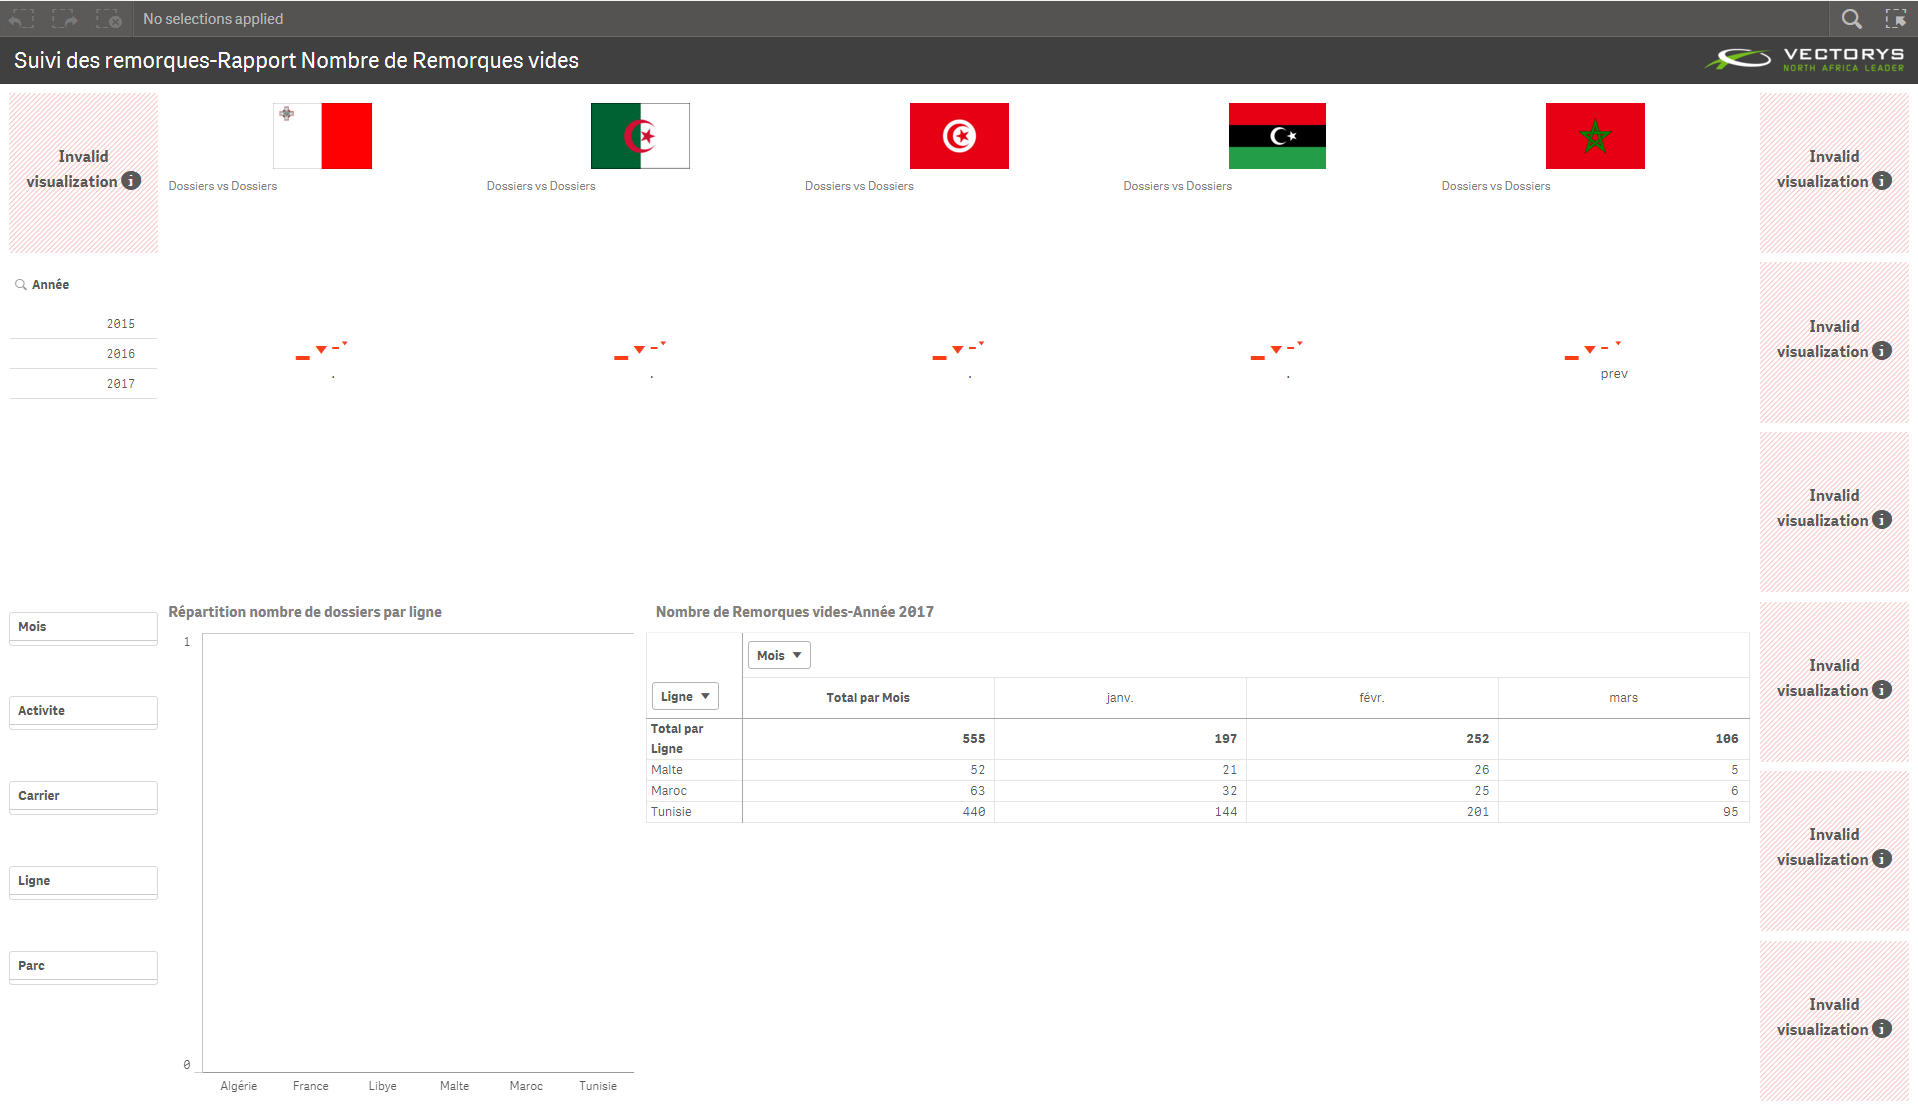Click the total value 555
Viewport: 1918px width, 1109px height.
point(974,739)
